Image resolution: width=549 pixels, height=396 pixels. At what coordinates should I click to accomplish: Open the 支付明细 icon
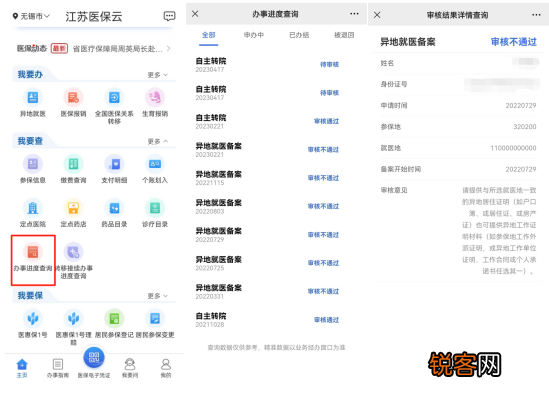pyautogui.click(x=114, y=164)
